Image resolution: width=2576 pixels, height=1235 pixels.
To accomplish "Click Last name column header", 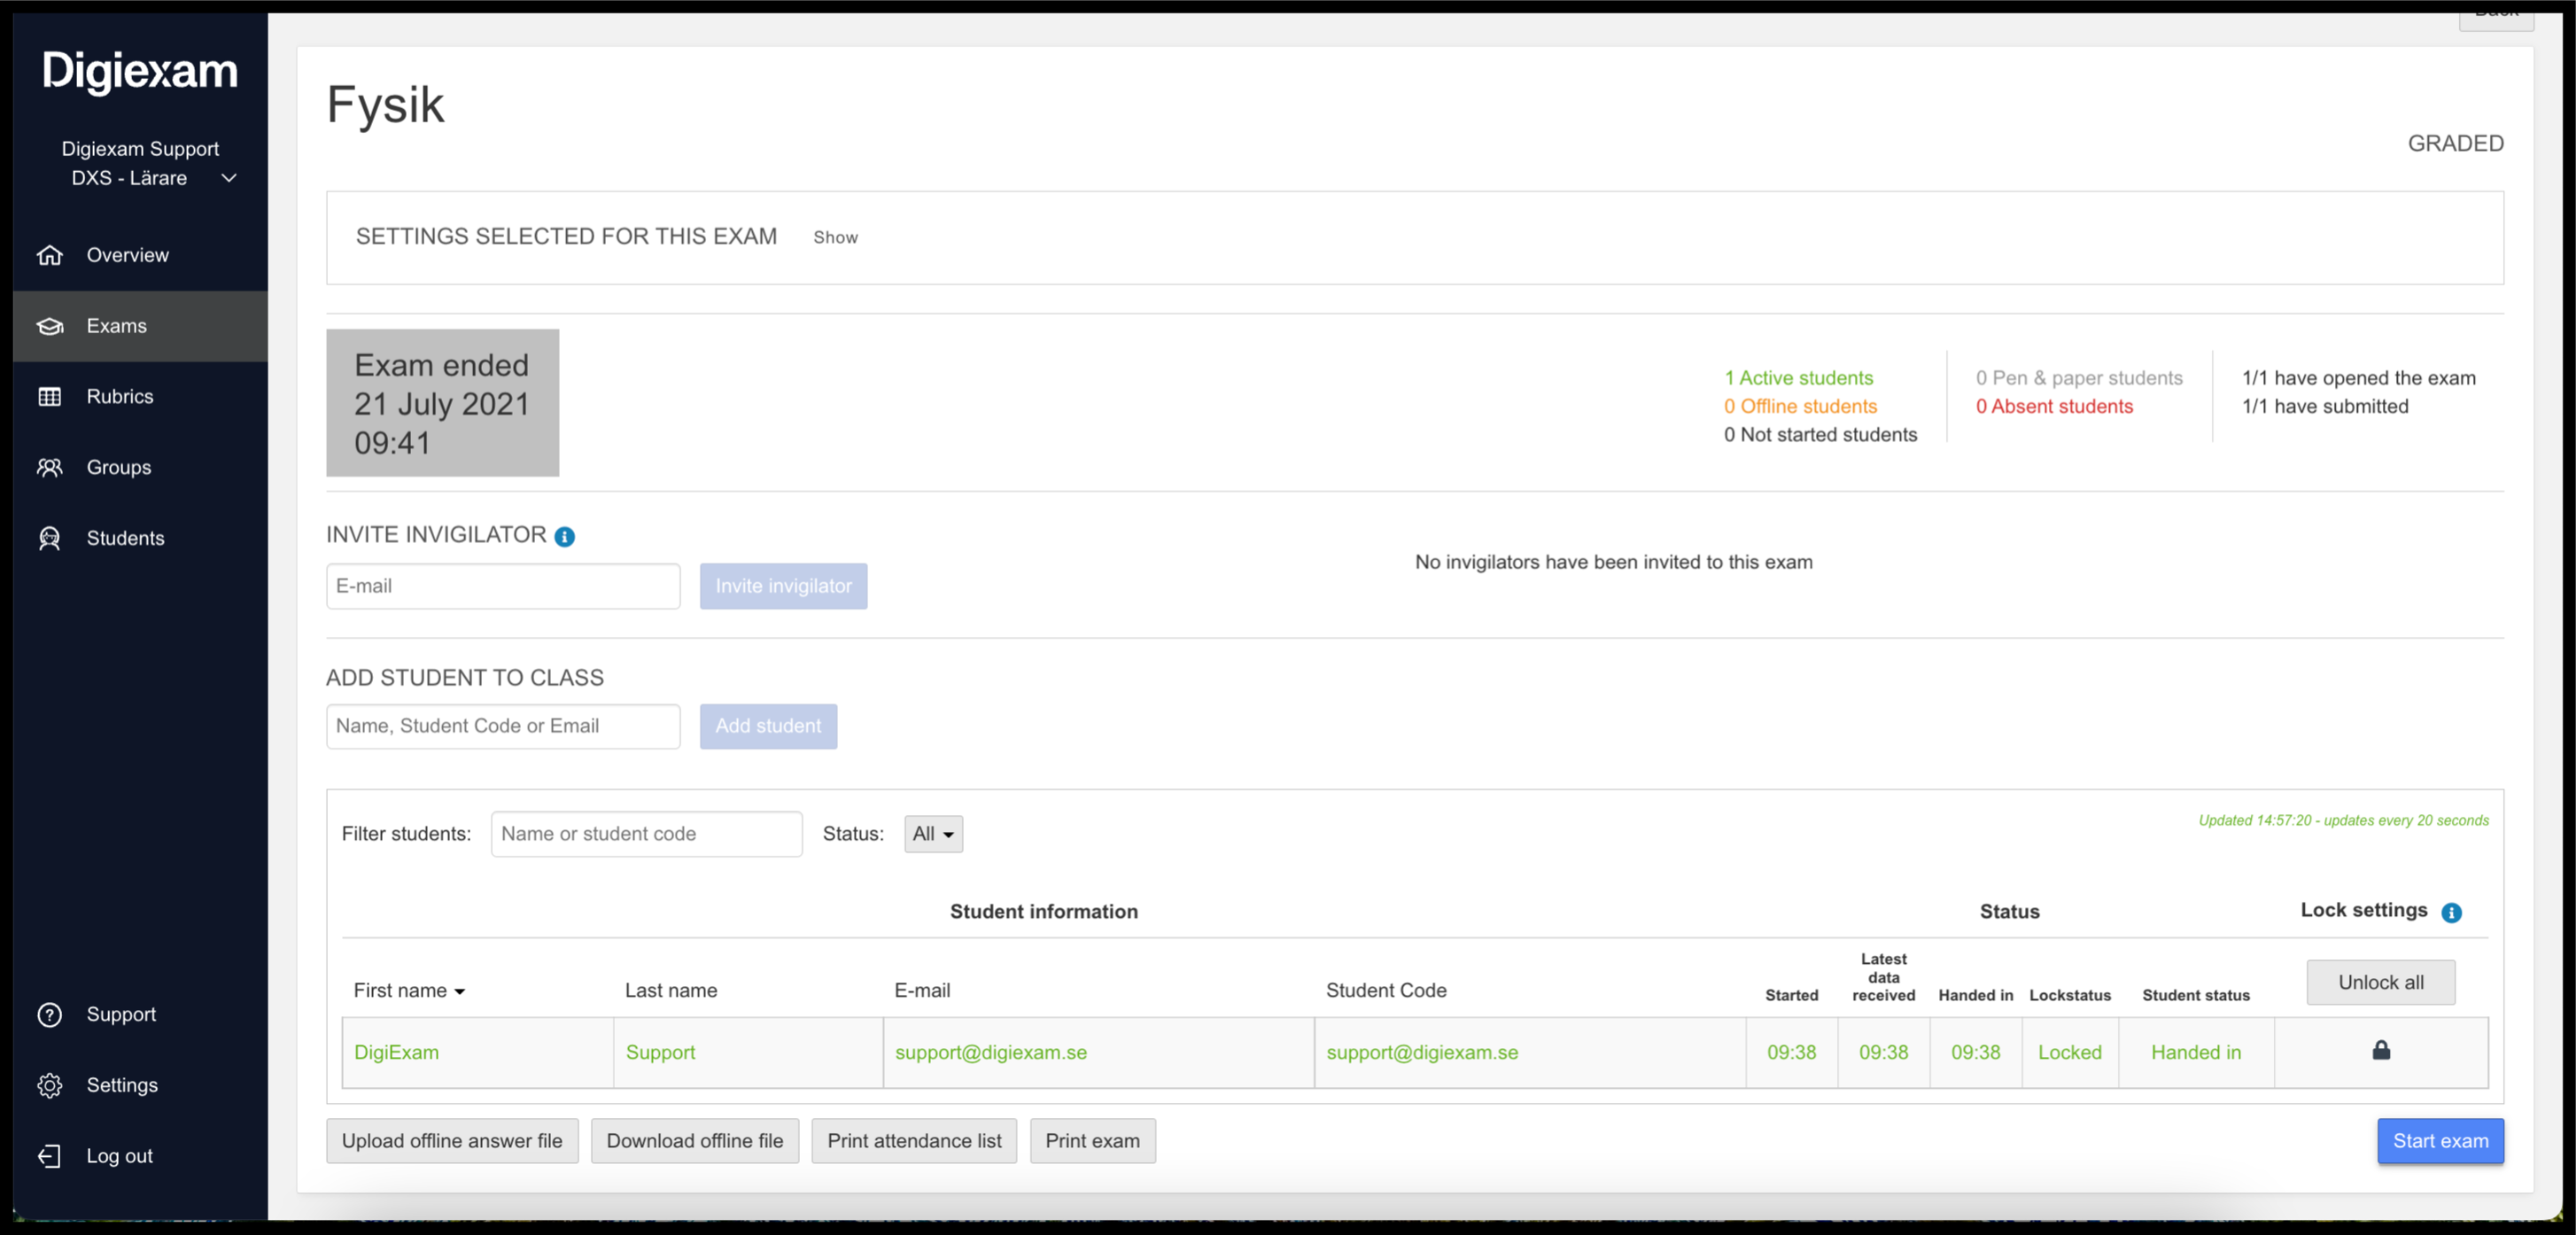I will coord(671,990).
